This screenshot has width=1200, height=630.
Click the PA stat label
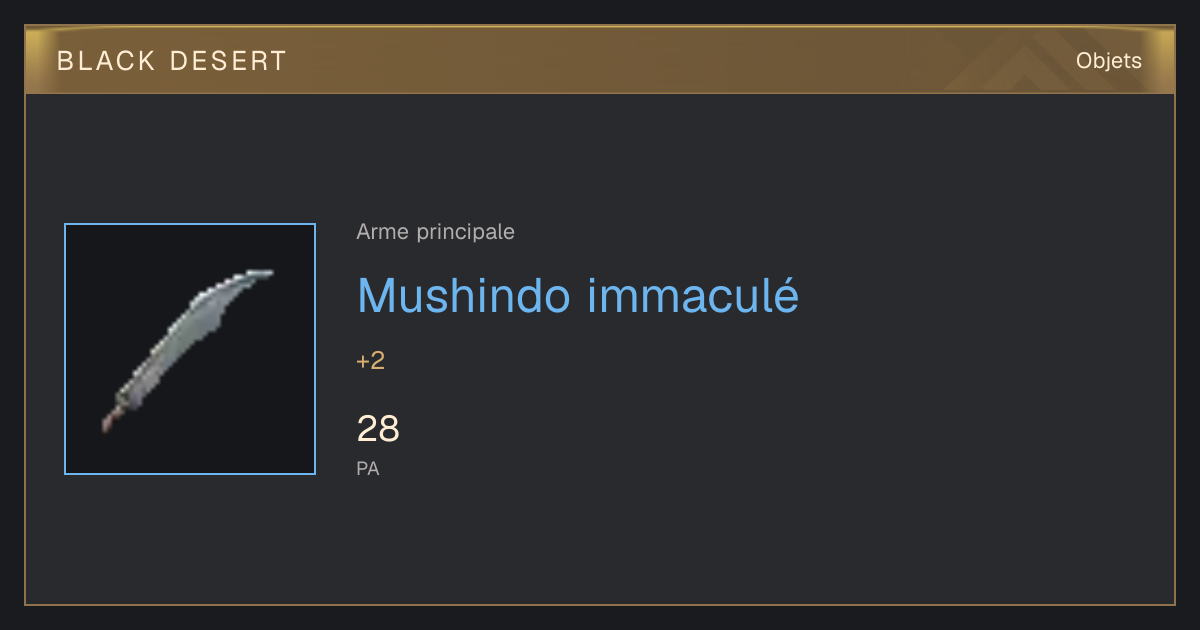[368, 468]
